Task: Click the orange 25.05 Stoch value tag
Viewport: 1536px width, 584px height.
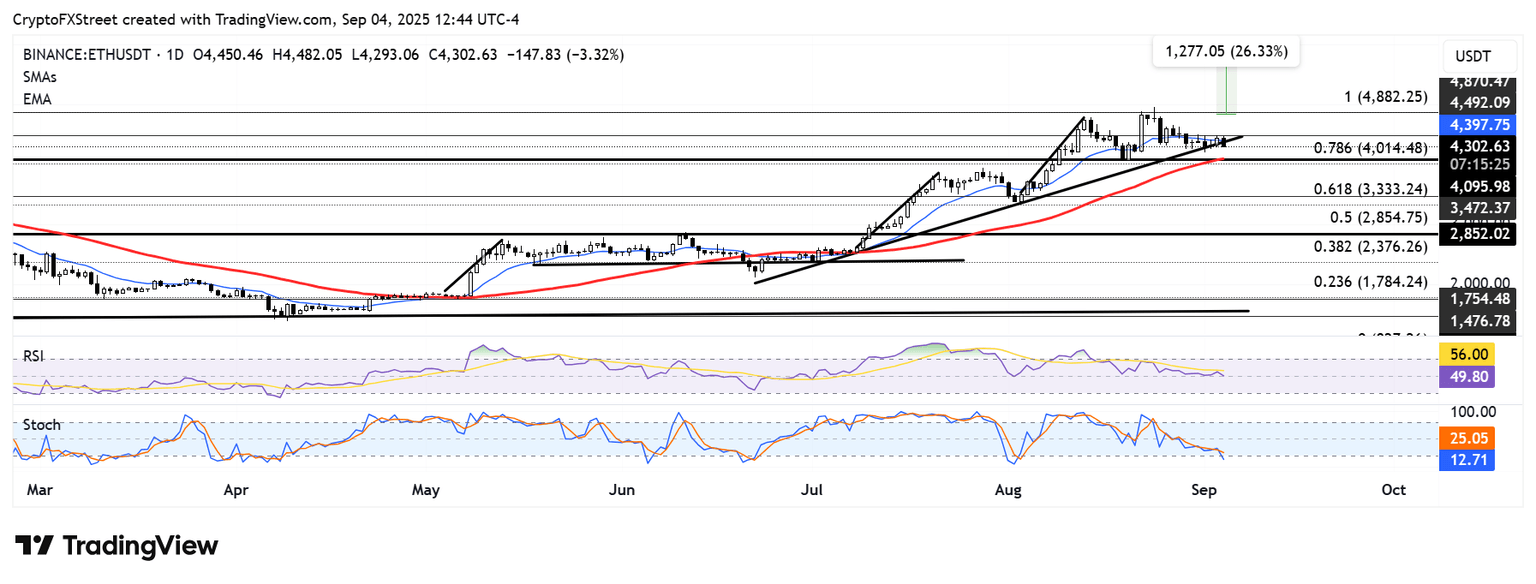Action: [x=1476, y=437]
